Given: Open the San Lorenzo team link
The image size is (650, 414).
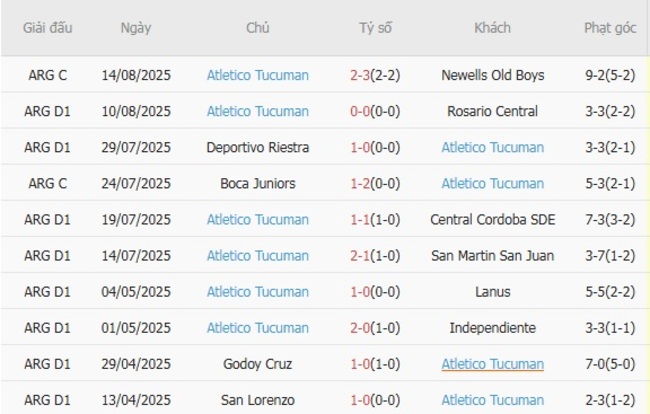Looking at the screenshot, I should pos(257,400).
